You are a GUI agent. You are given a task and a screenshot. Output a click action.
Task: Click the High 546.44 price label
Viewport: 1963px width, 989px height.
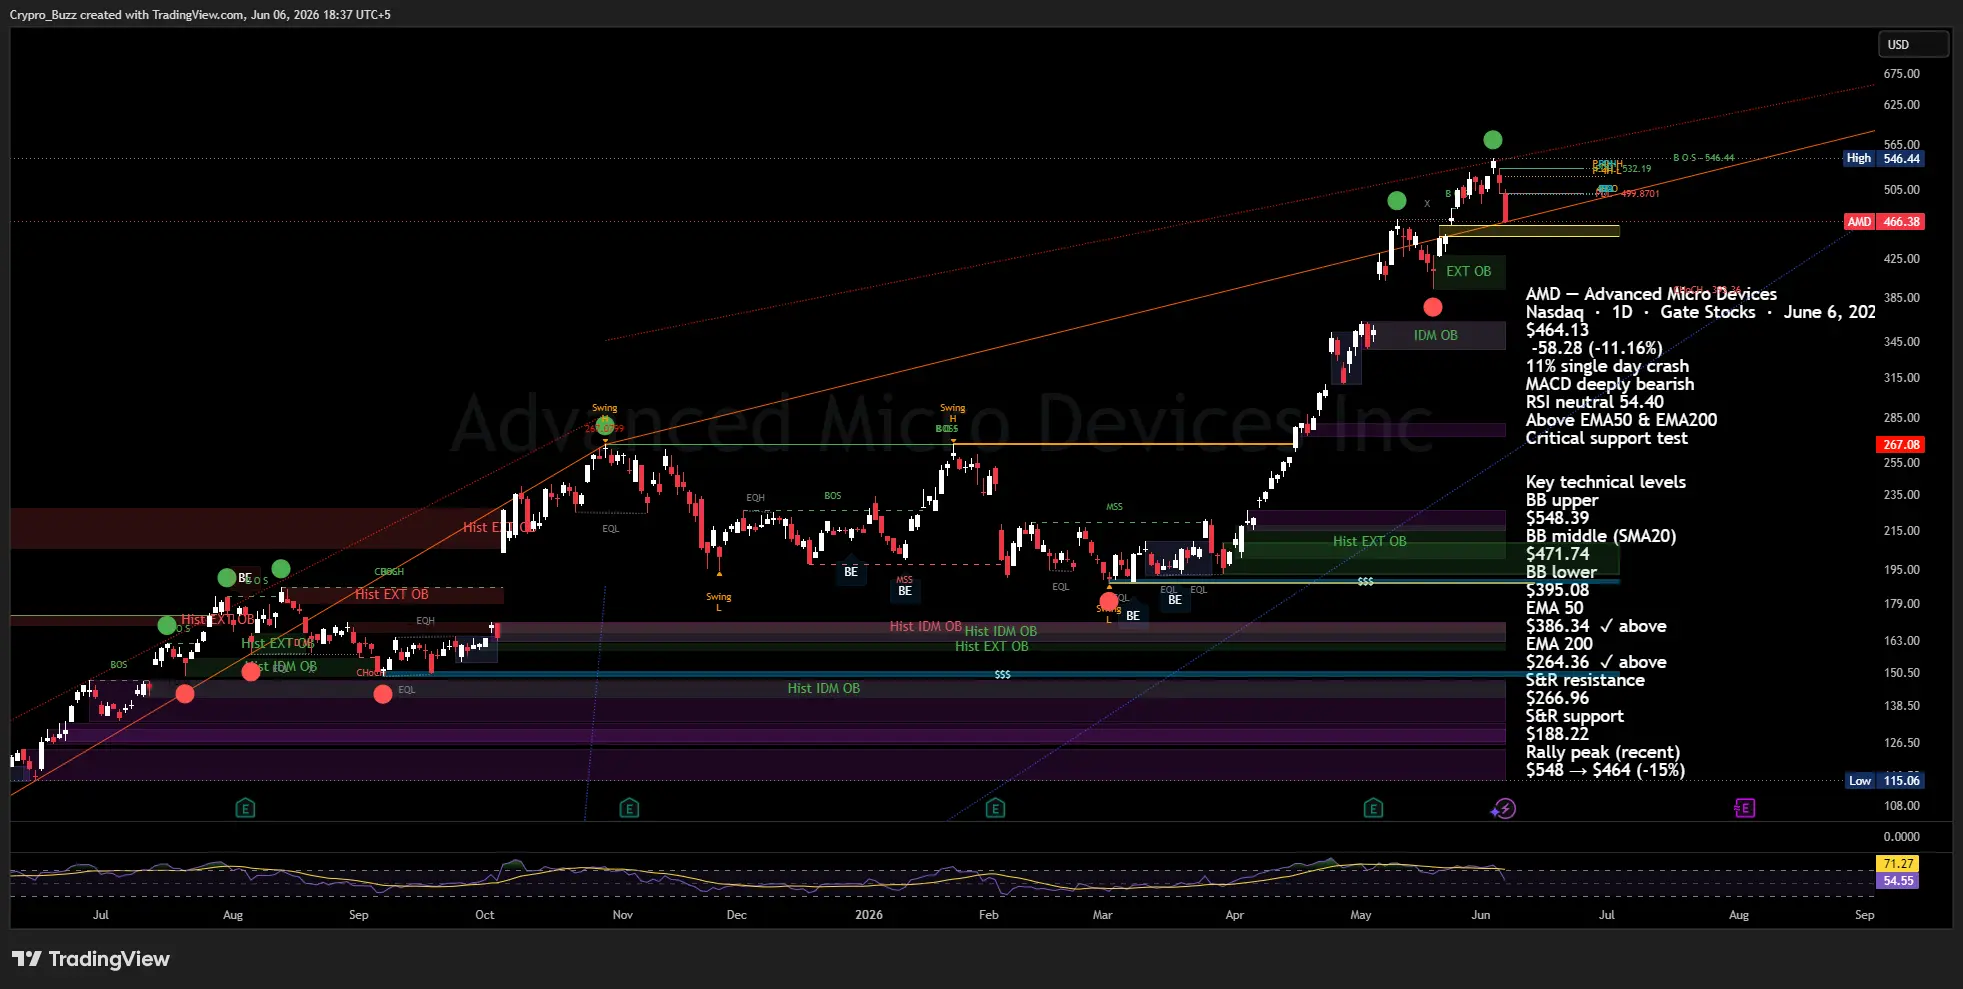(x=1885, y=158)
